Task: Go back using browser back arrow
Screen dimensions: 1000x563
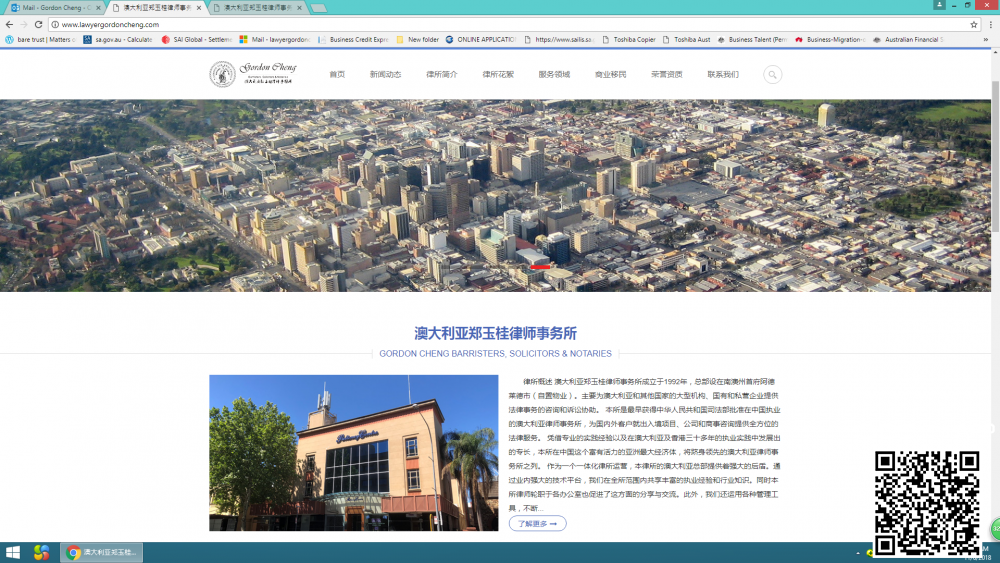Action: point(9,24)
